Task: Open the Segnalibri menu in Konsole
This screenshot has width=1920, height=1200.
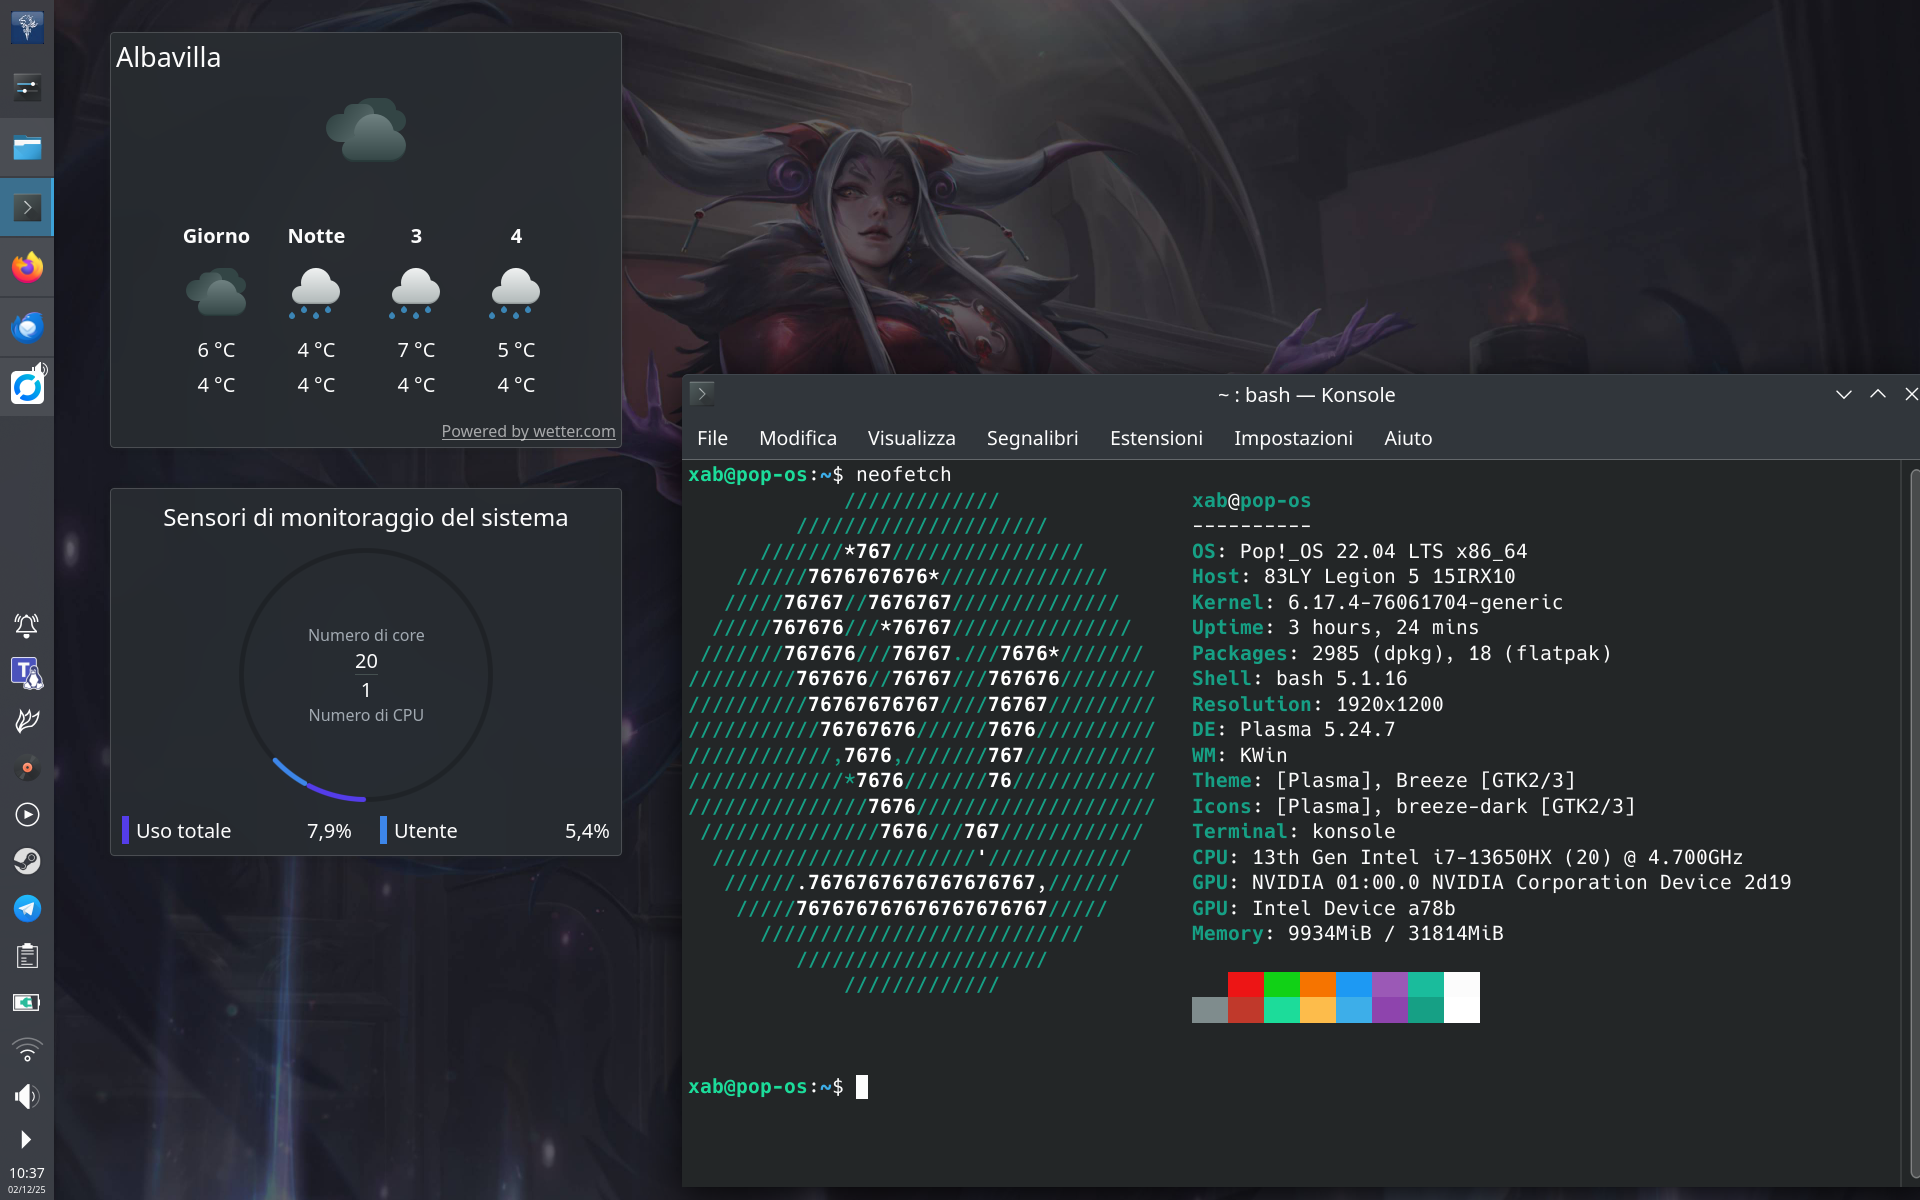Action: point(1032,438)
